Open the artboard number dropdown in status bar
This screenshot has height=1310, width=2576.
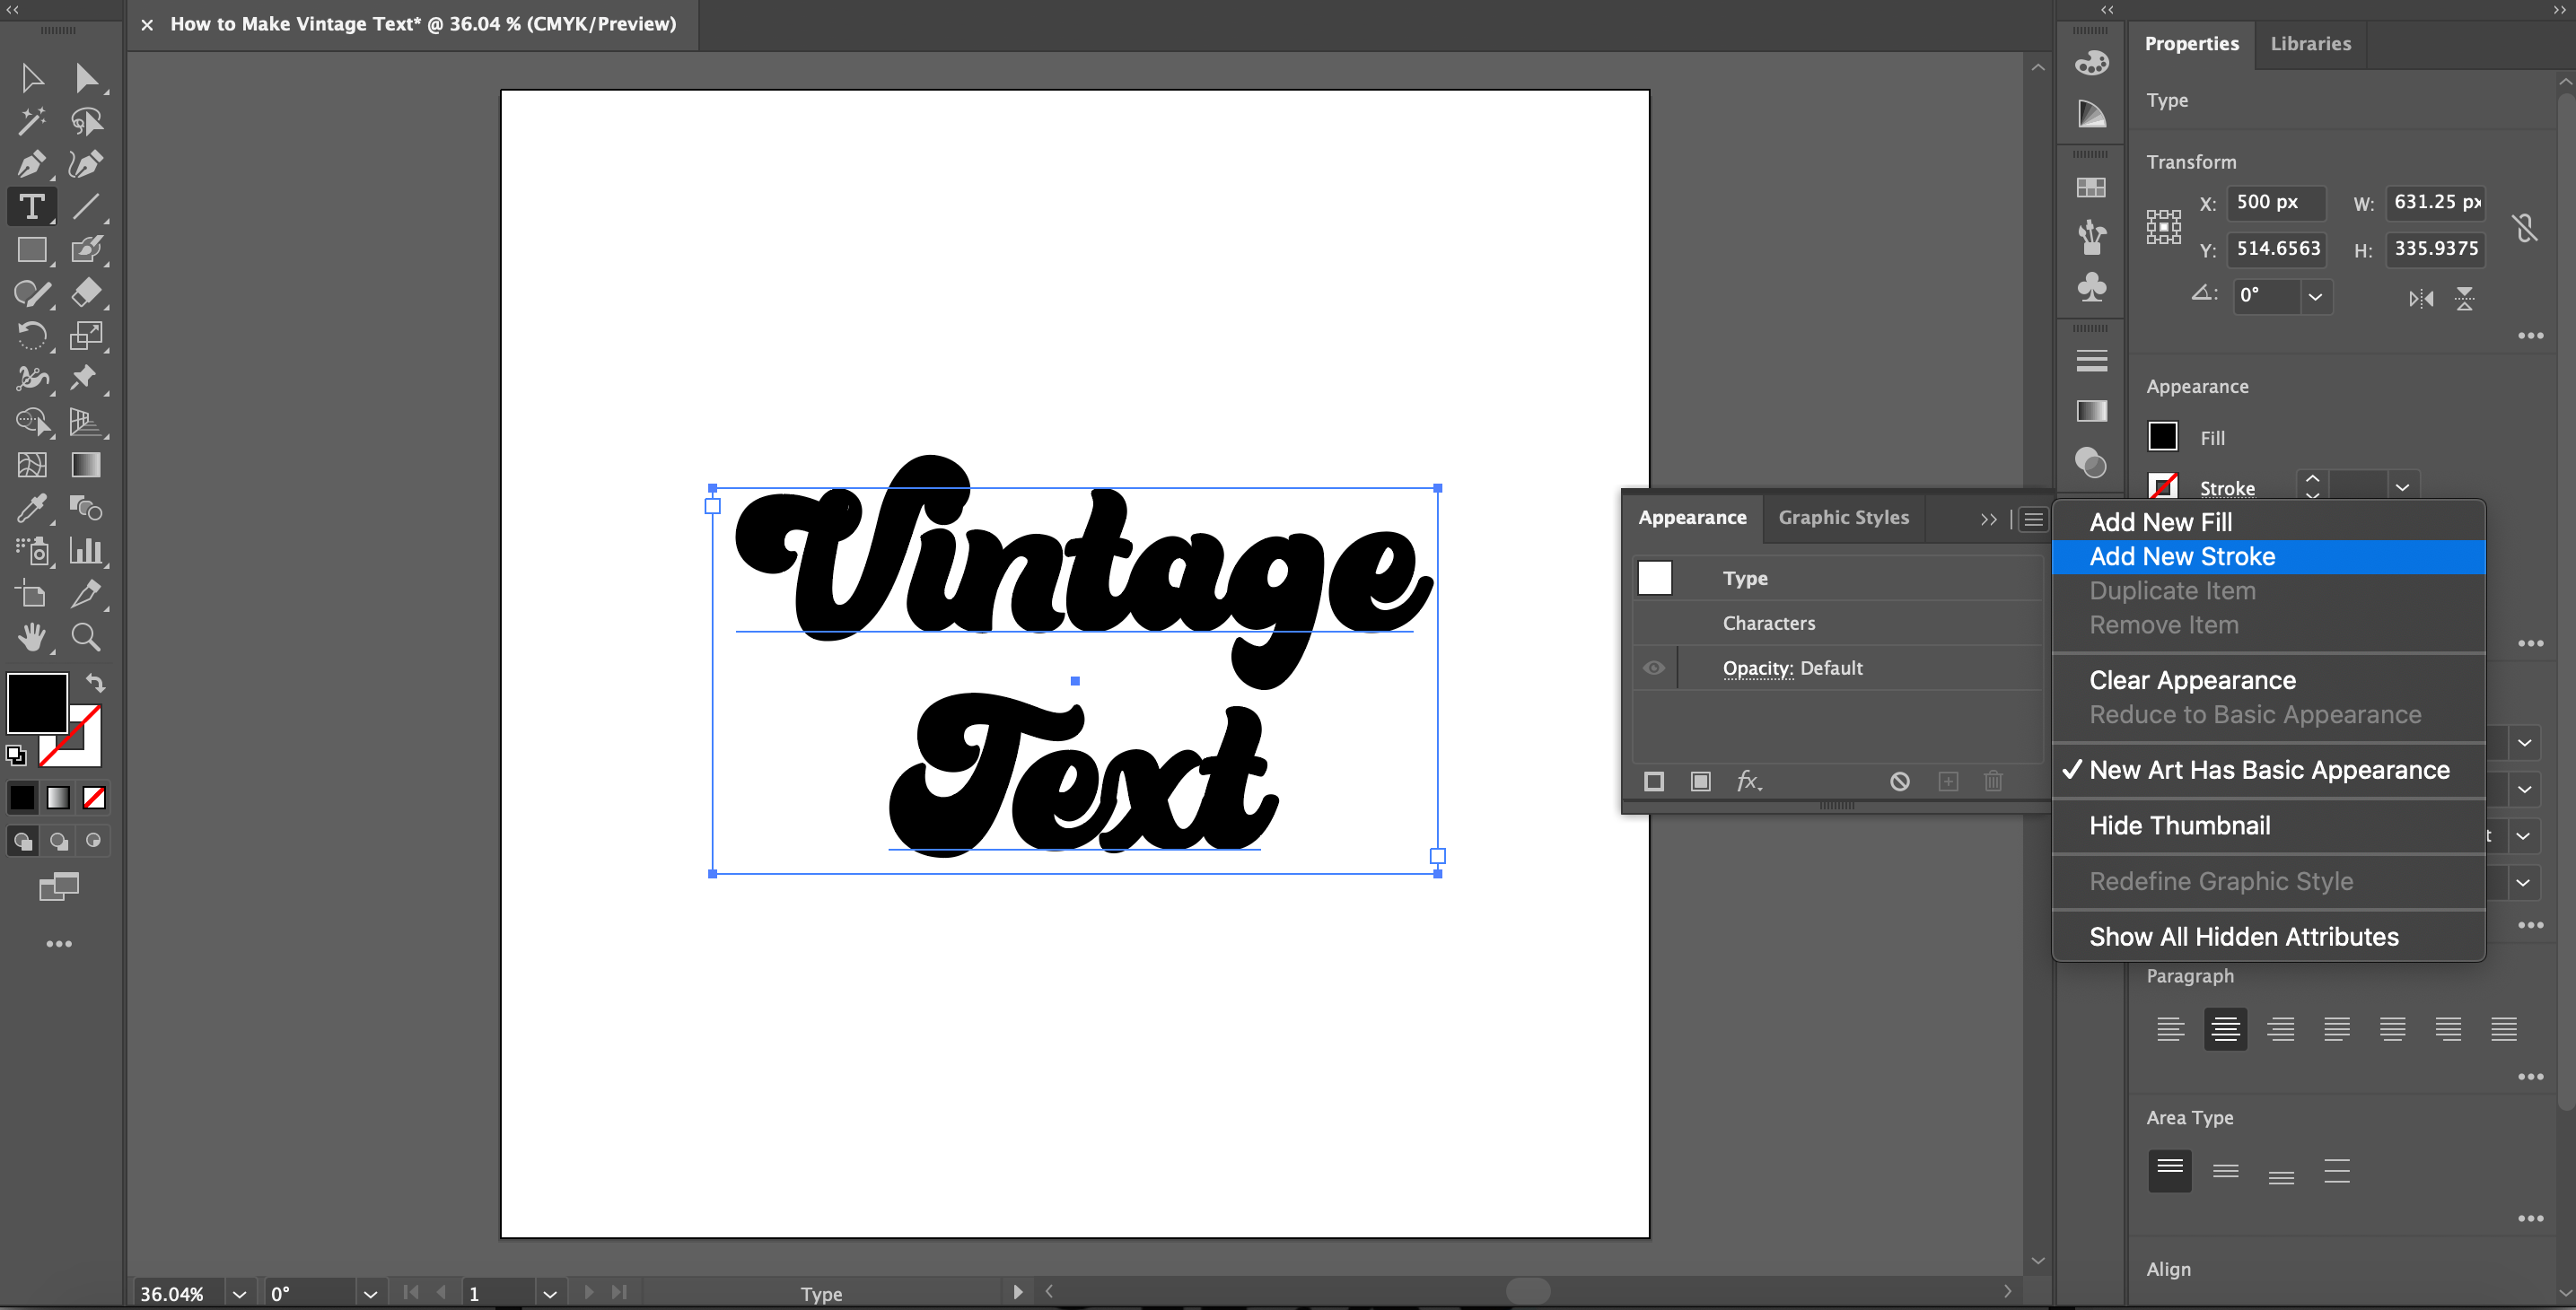(x=550, y=1292)
